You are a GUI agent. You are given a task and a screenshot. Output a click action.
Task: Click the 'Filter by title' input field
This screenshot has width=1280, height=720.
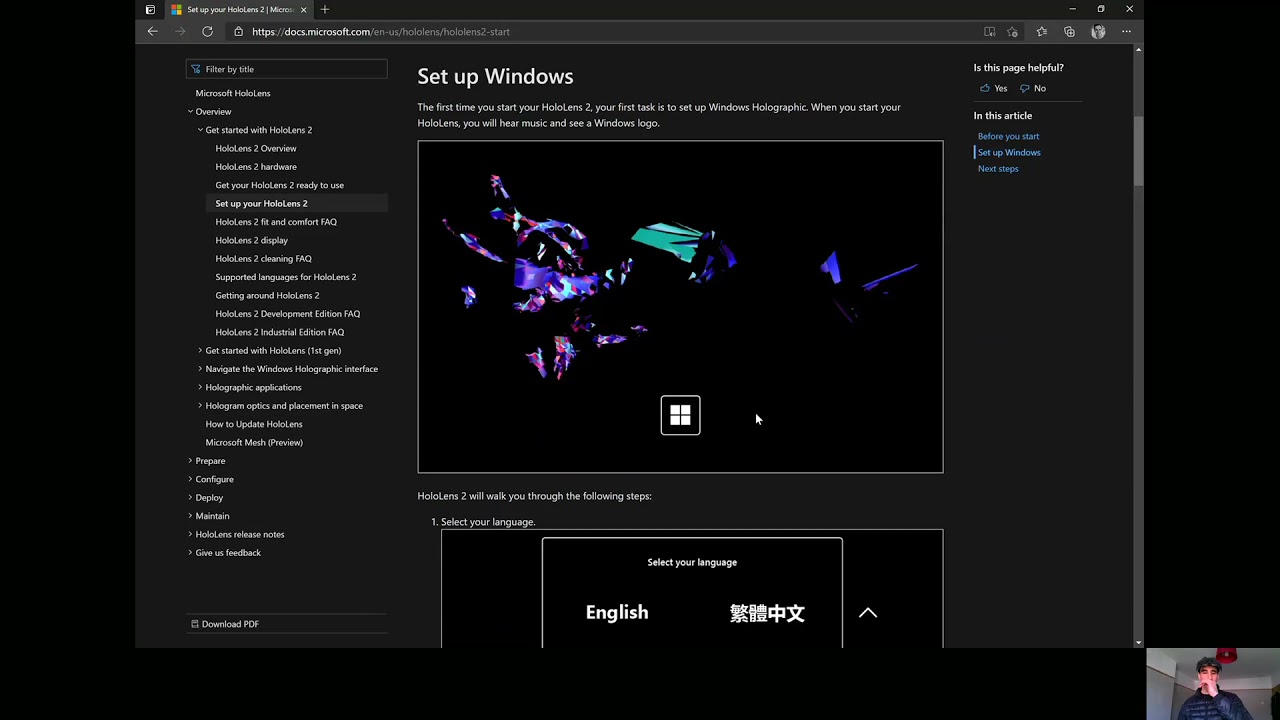coord(286,69)
